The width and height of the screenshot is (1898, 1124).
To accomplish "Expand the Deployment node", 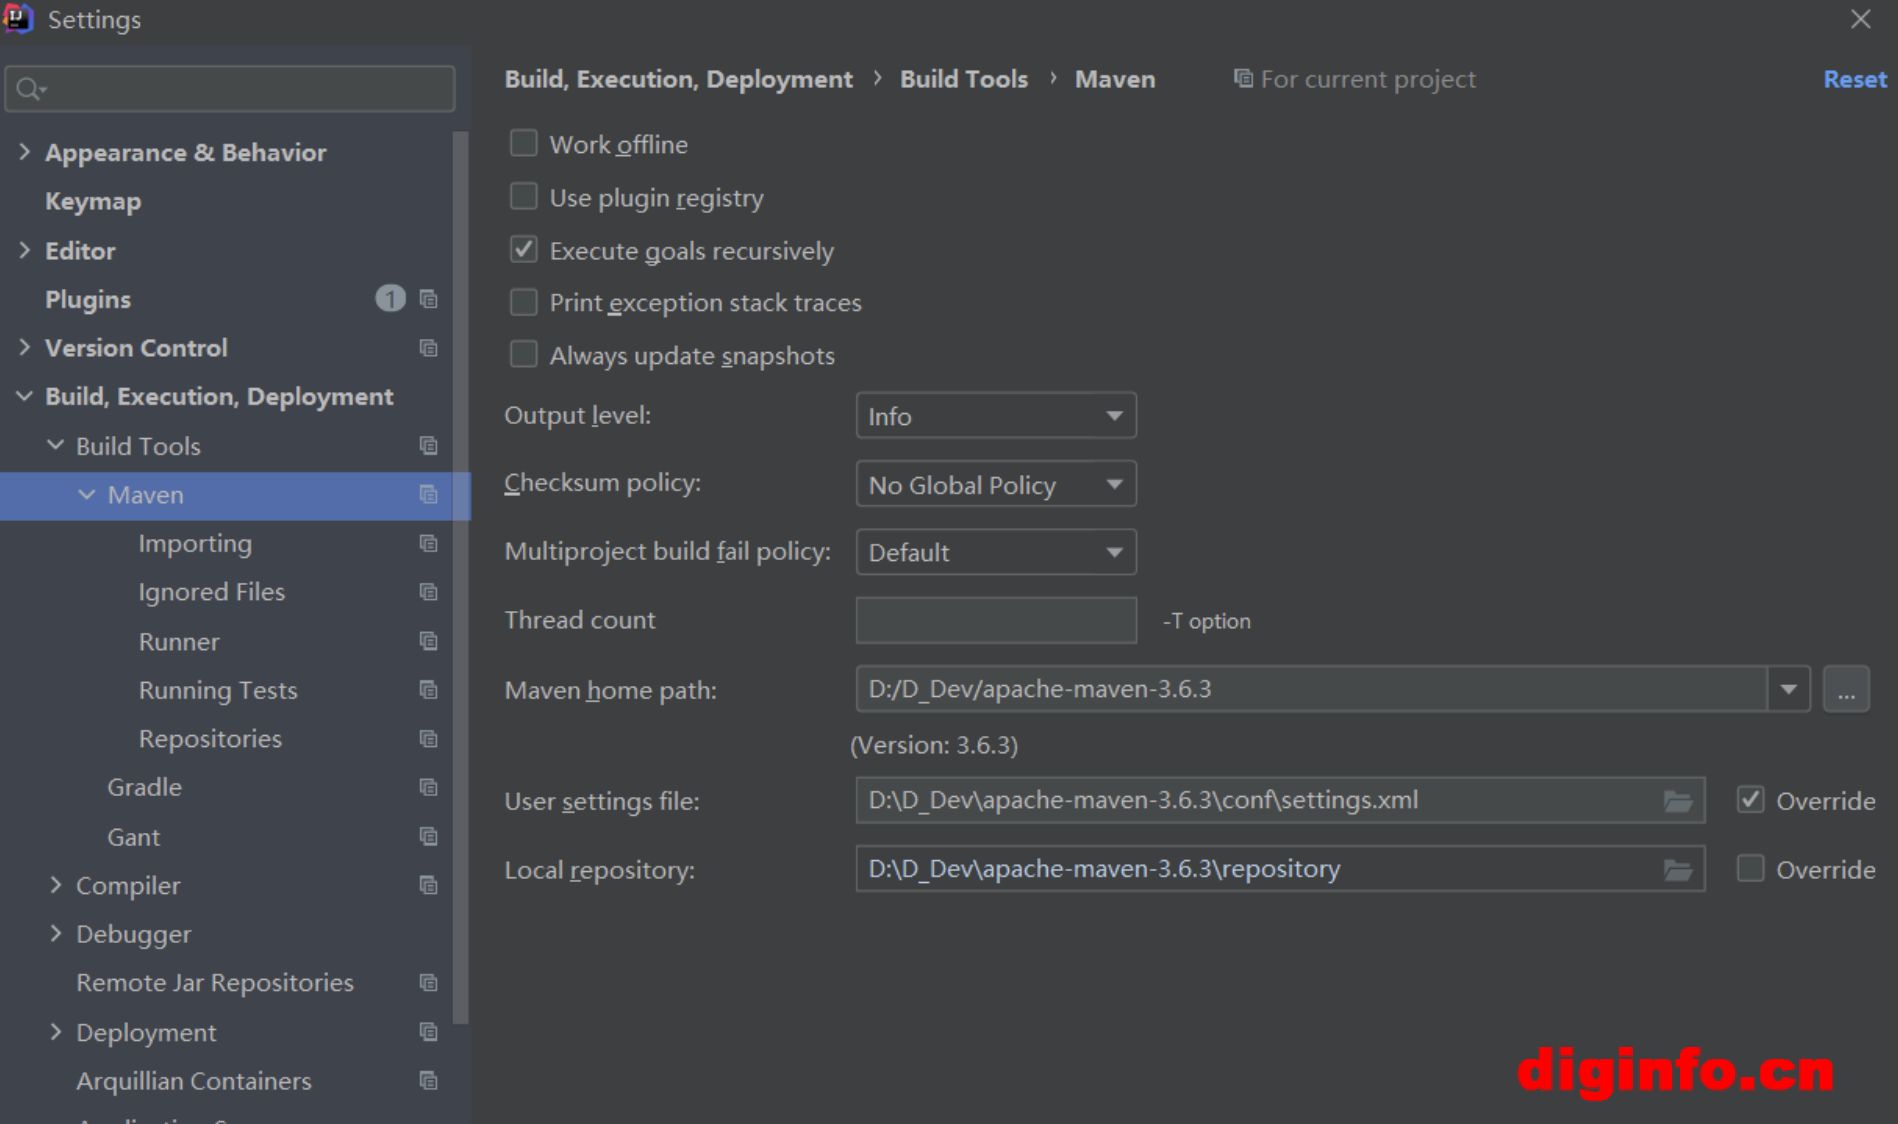I will pos(56,1032).
